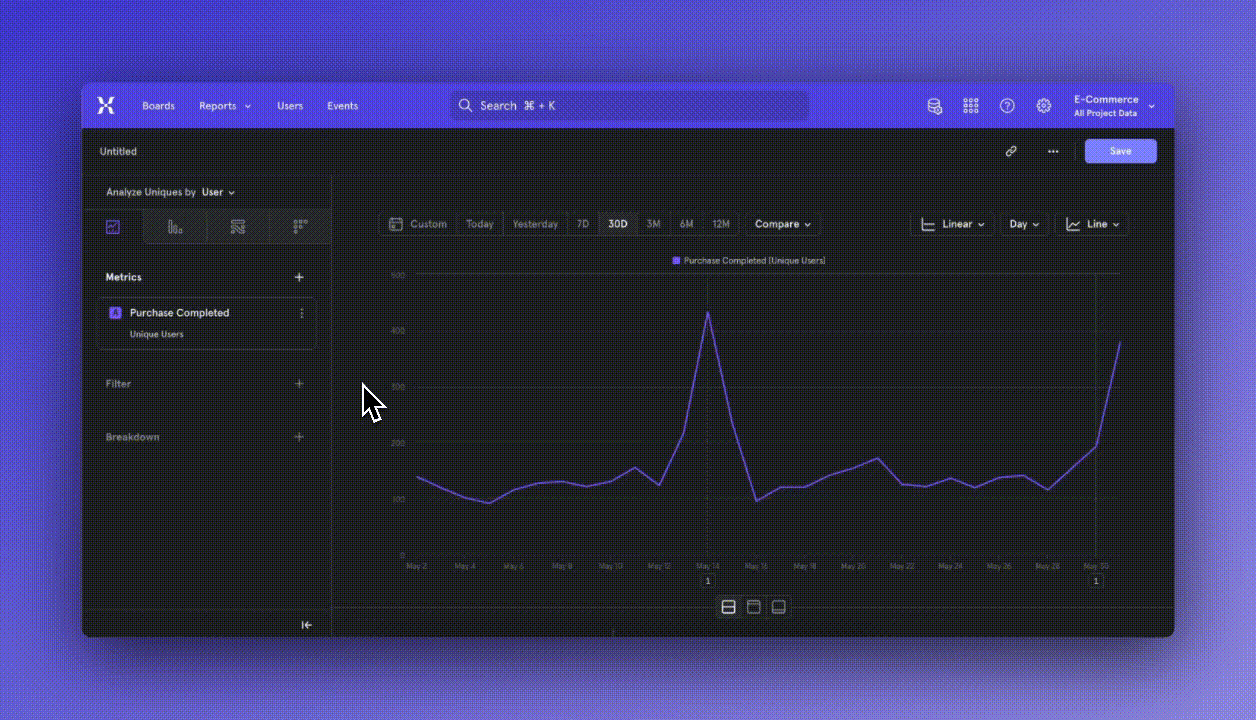Copy report link with chain icon
The width and height of the screenshot is (1256, 720).
[1011, 152]
